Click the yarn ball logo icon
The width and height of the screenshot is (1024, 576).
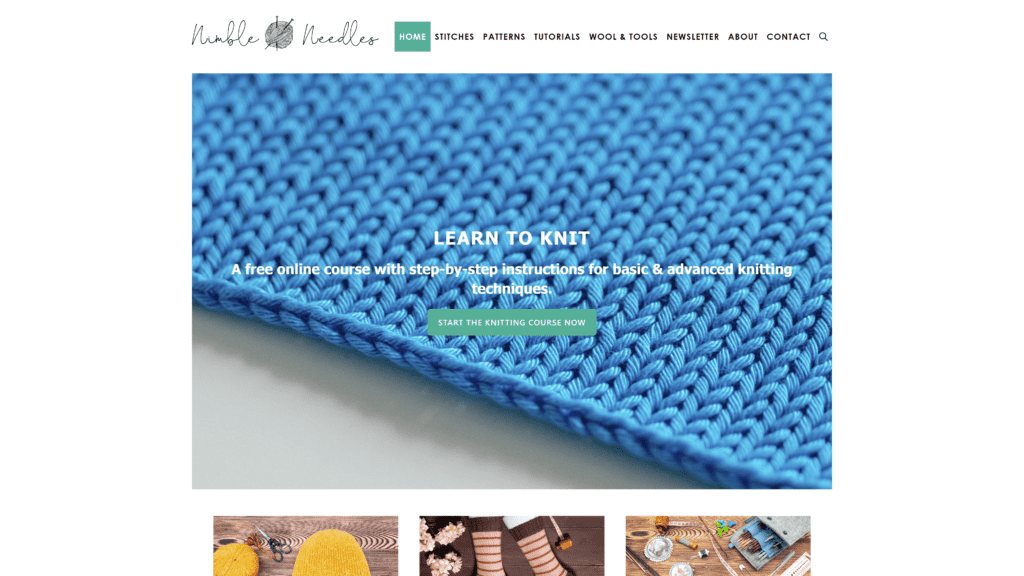pos(279,33)
